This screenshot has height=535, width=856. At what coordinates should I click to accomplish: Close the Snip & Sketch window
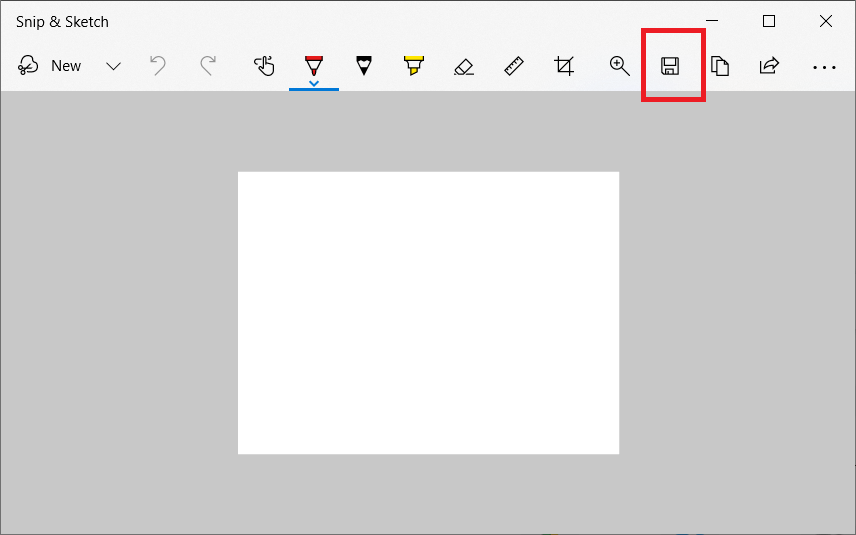(x=826, y=21)
